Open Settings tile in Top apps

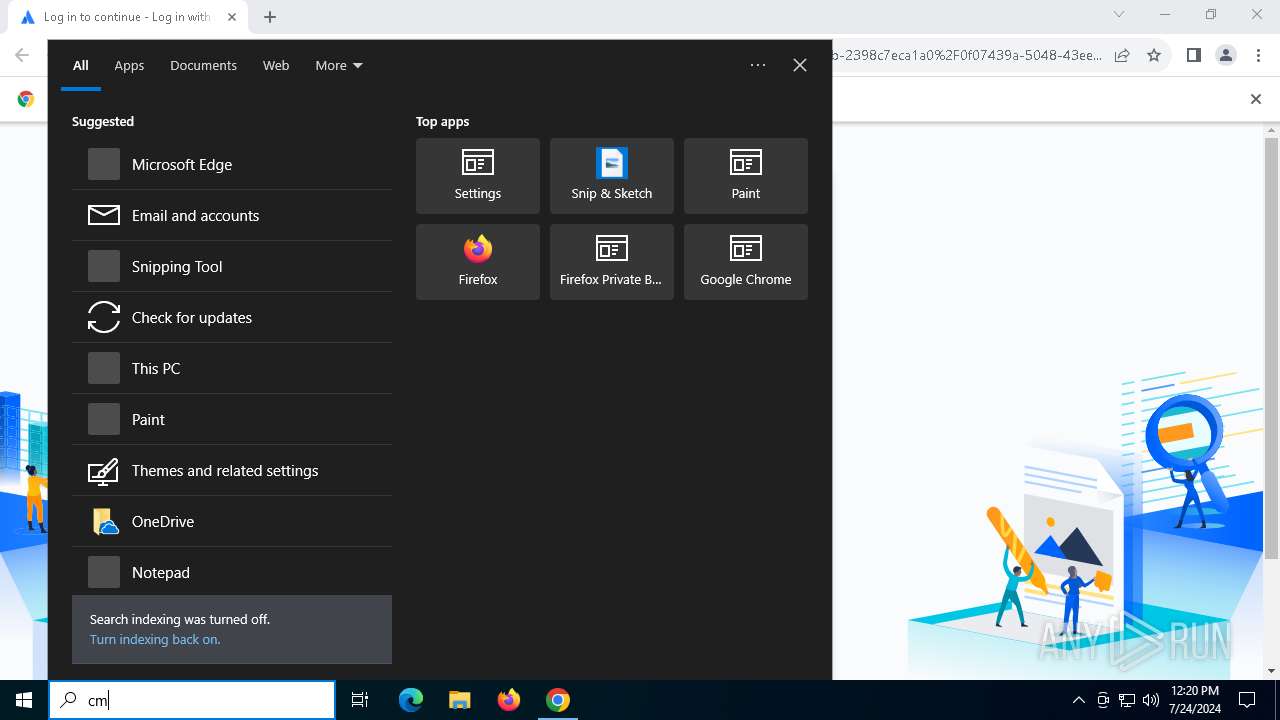pos(478,176)
